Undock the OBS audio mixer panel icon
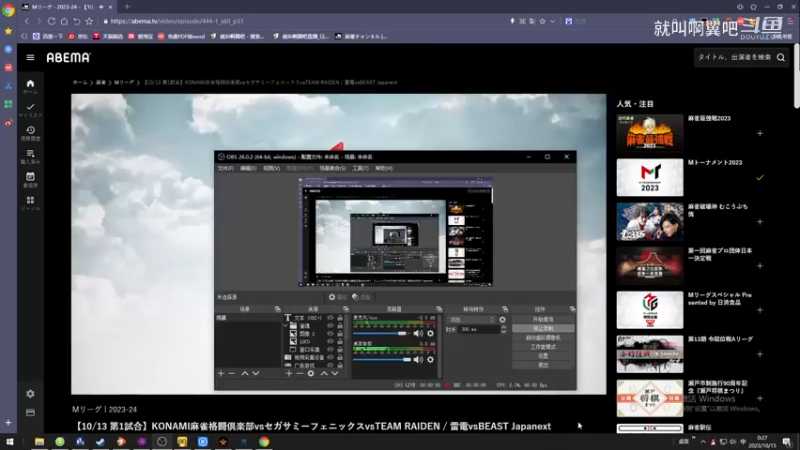Viewport: 800px width, 450px height. (439, 309)
